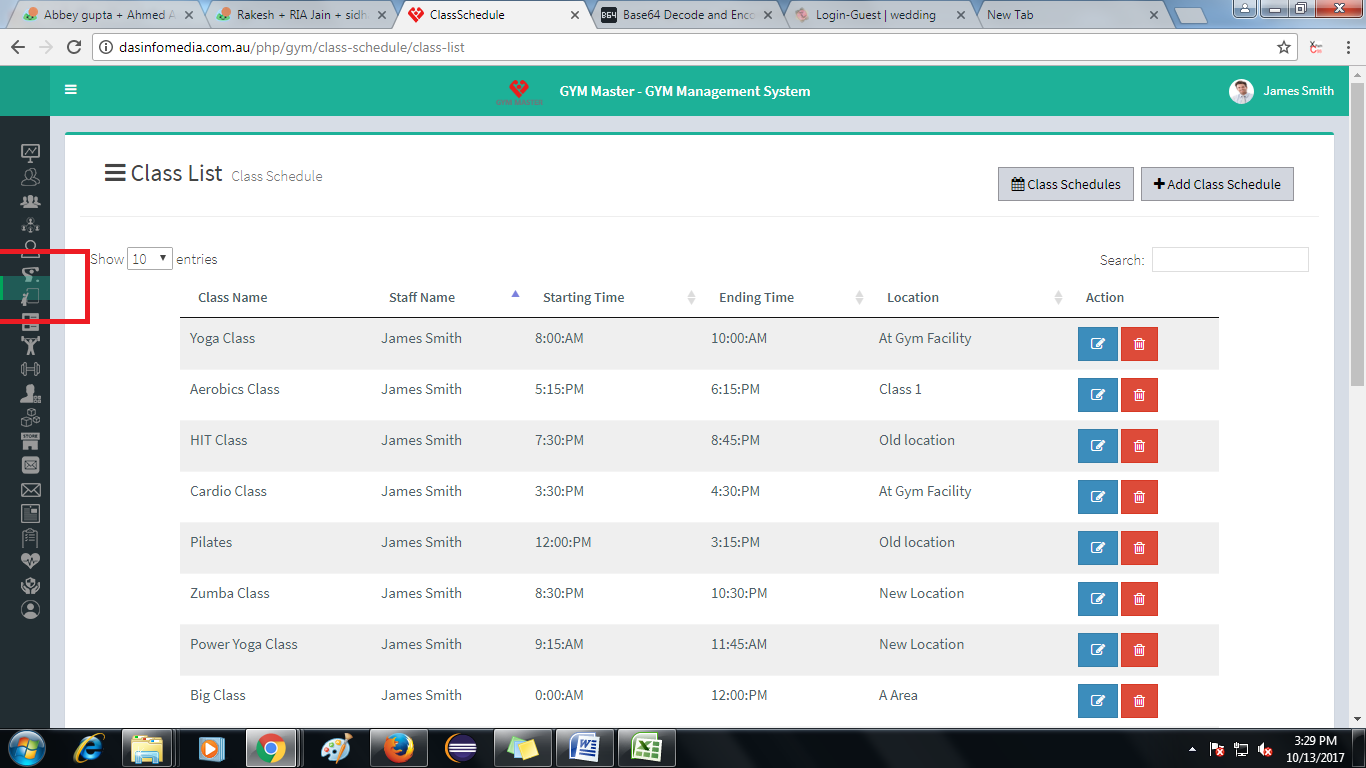Open the weightlifter sidebar icon

pos(30,345)
